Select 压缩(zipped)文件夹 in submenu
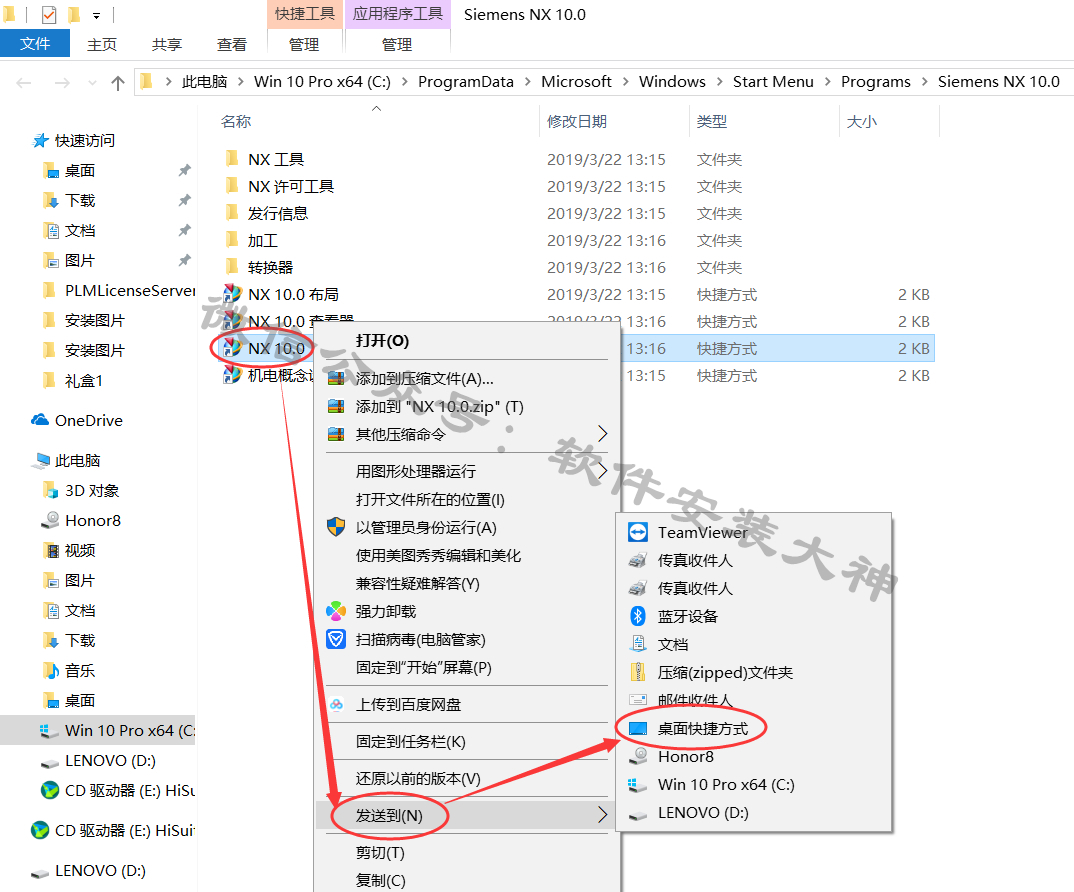 coord(753,672)
